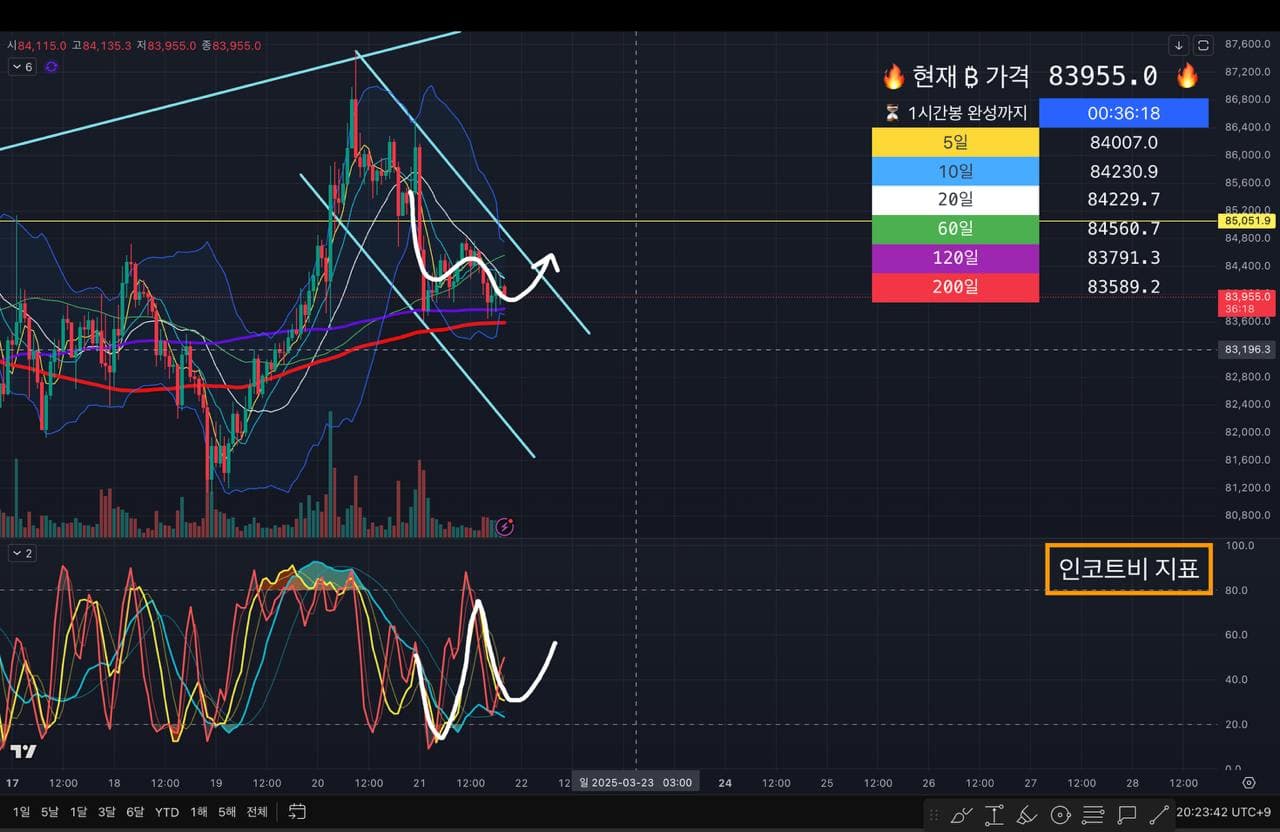Screen dimensions: 1280x832
Task: Click the purple 120일 color cell
Action: point(954,257)
